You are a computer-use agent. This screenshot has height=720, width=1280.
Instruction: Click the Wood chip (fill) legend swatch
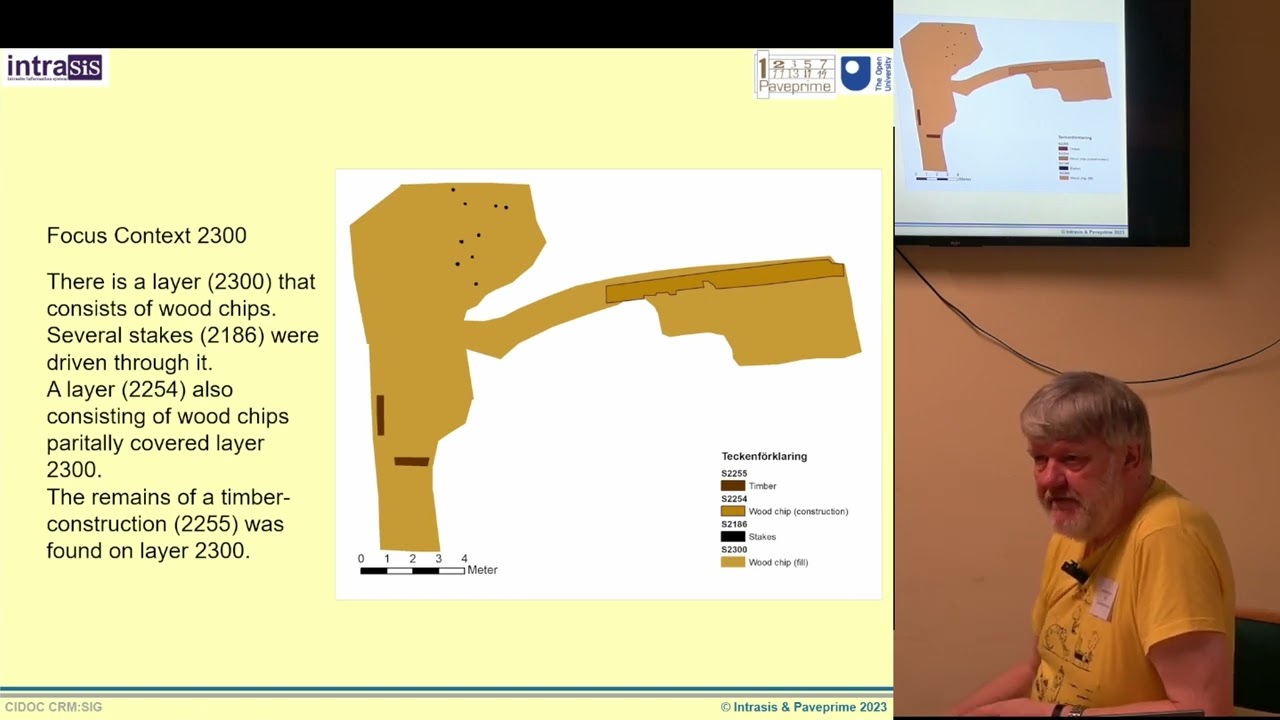point(733,562)
